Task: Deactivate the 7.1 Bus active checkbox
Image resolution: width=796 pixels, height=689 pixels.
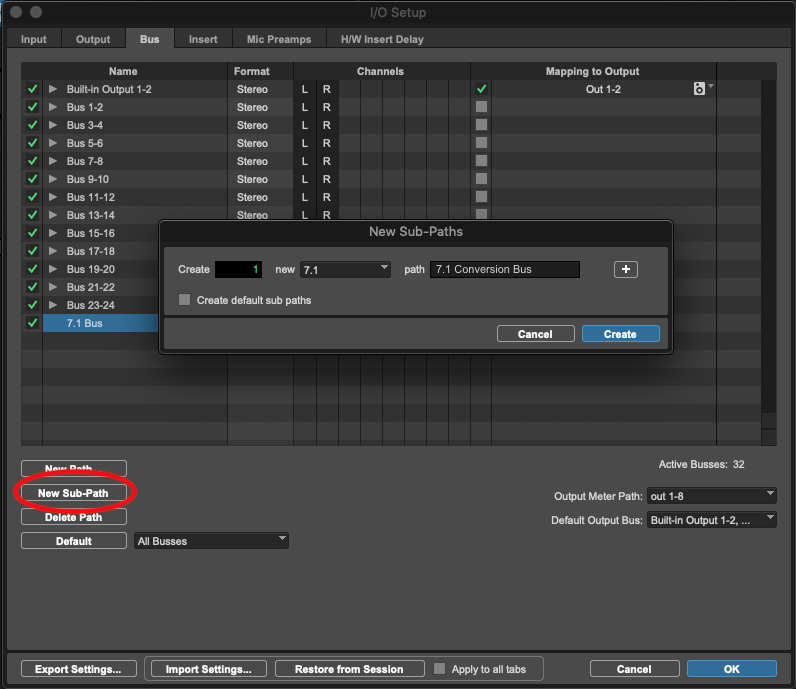Action: (x=32, y=323)
